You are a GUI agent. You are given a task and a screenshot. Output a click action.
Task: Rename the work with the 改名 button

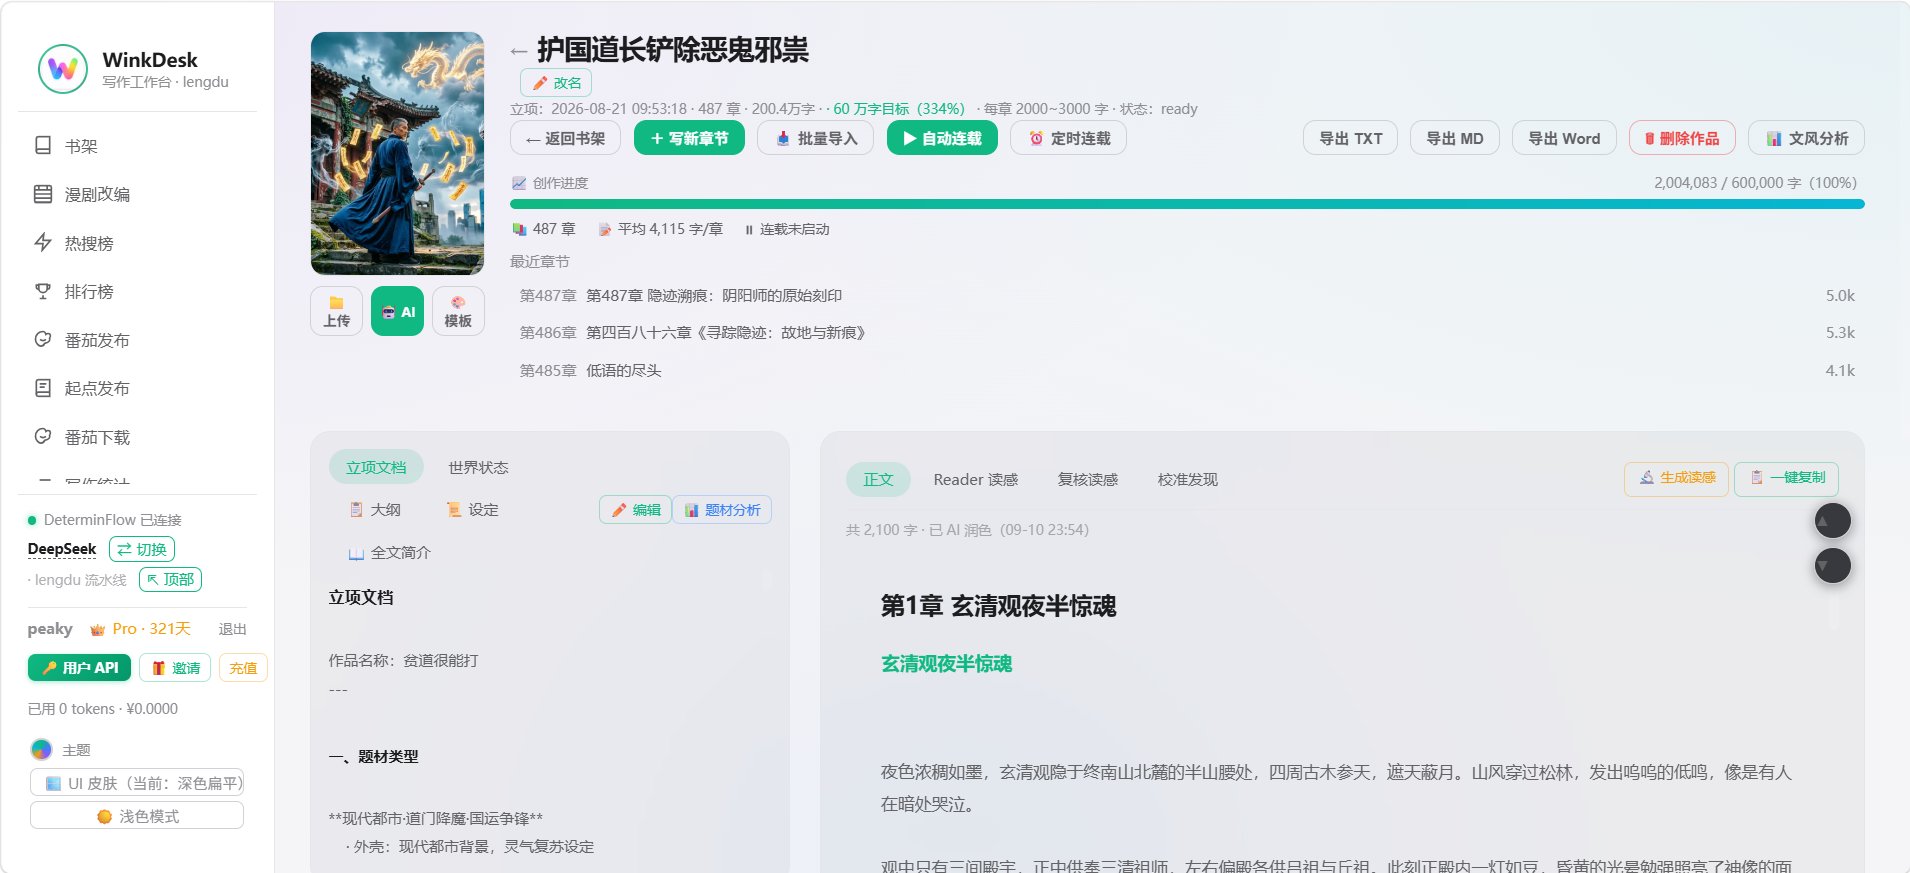tap(556, 83)
